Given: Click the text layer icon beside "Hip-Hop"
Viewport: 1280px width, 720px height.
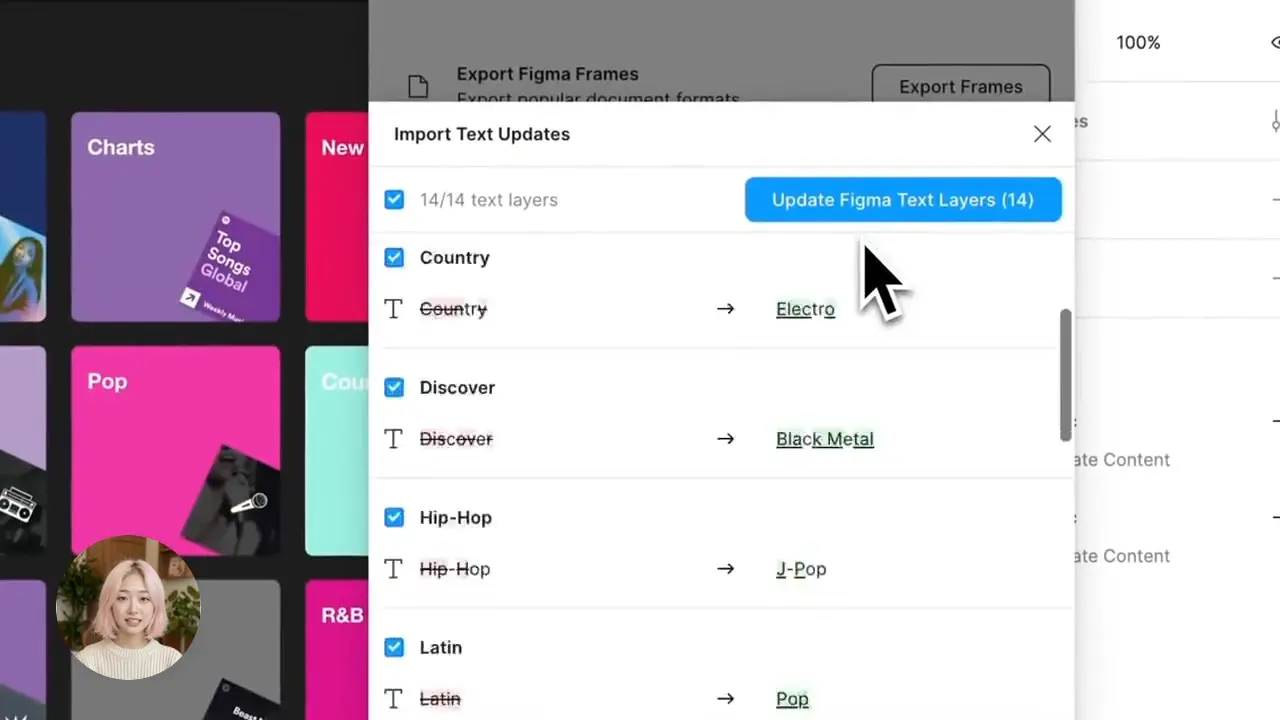Looking at the screenshot, I should click(x=392, y=569).
